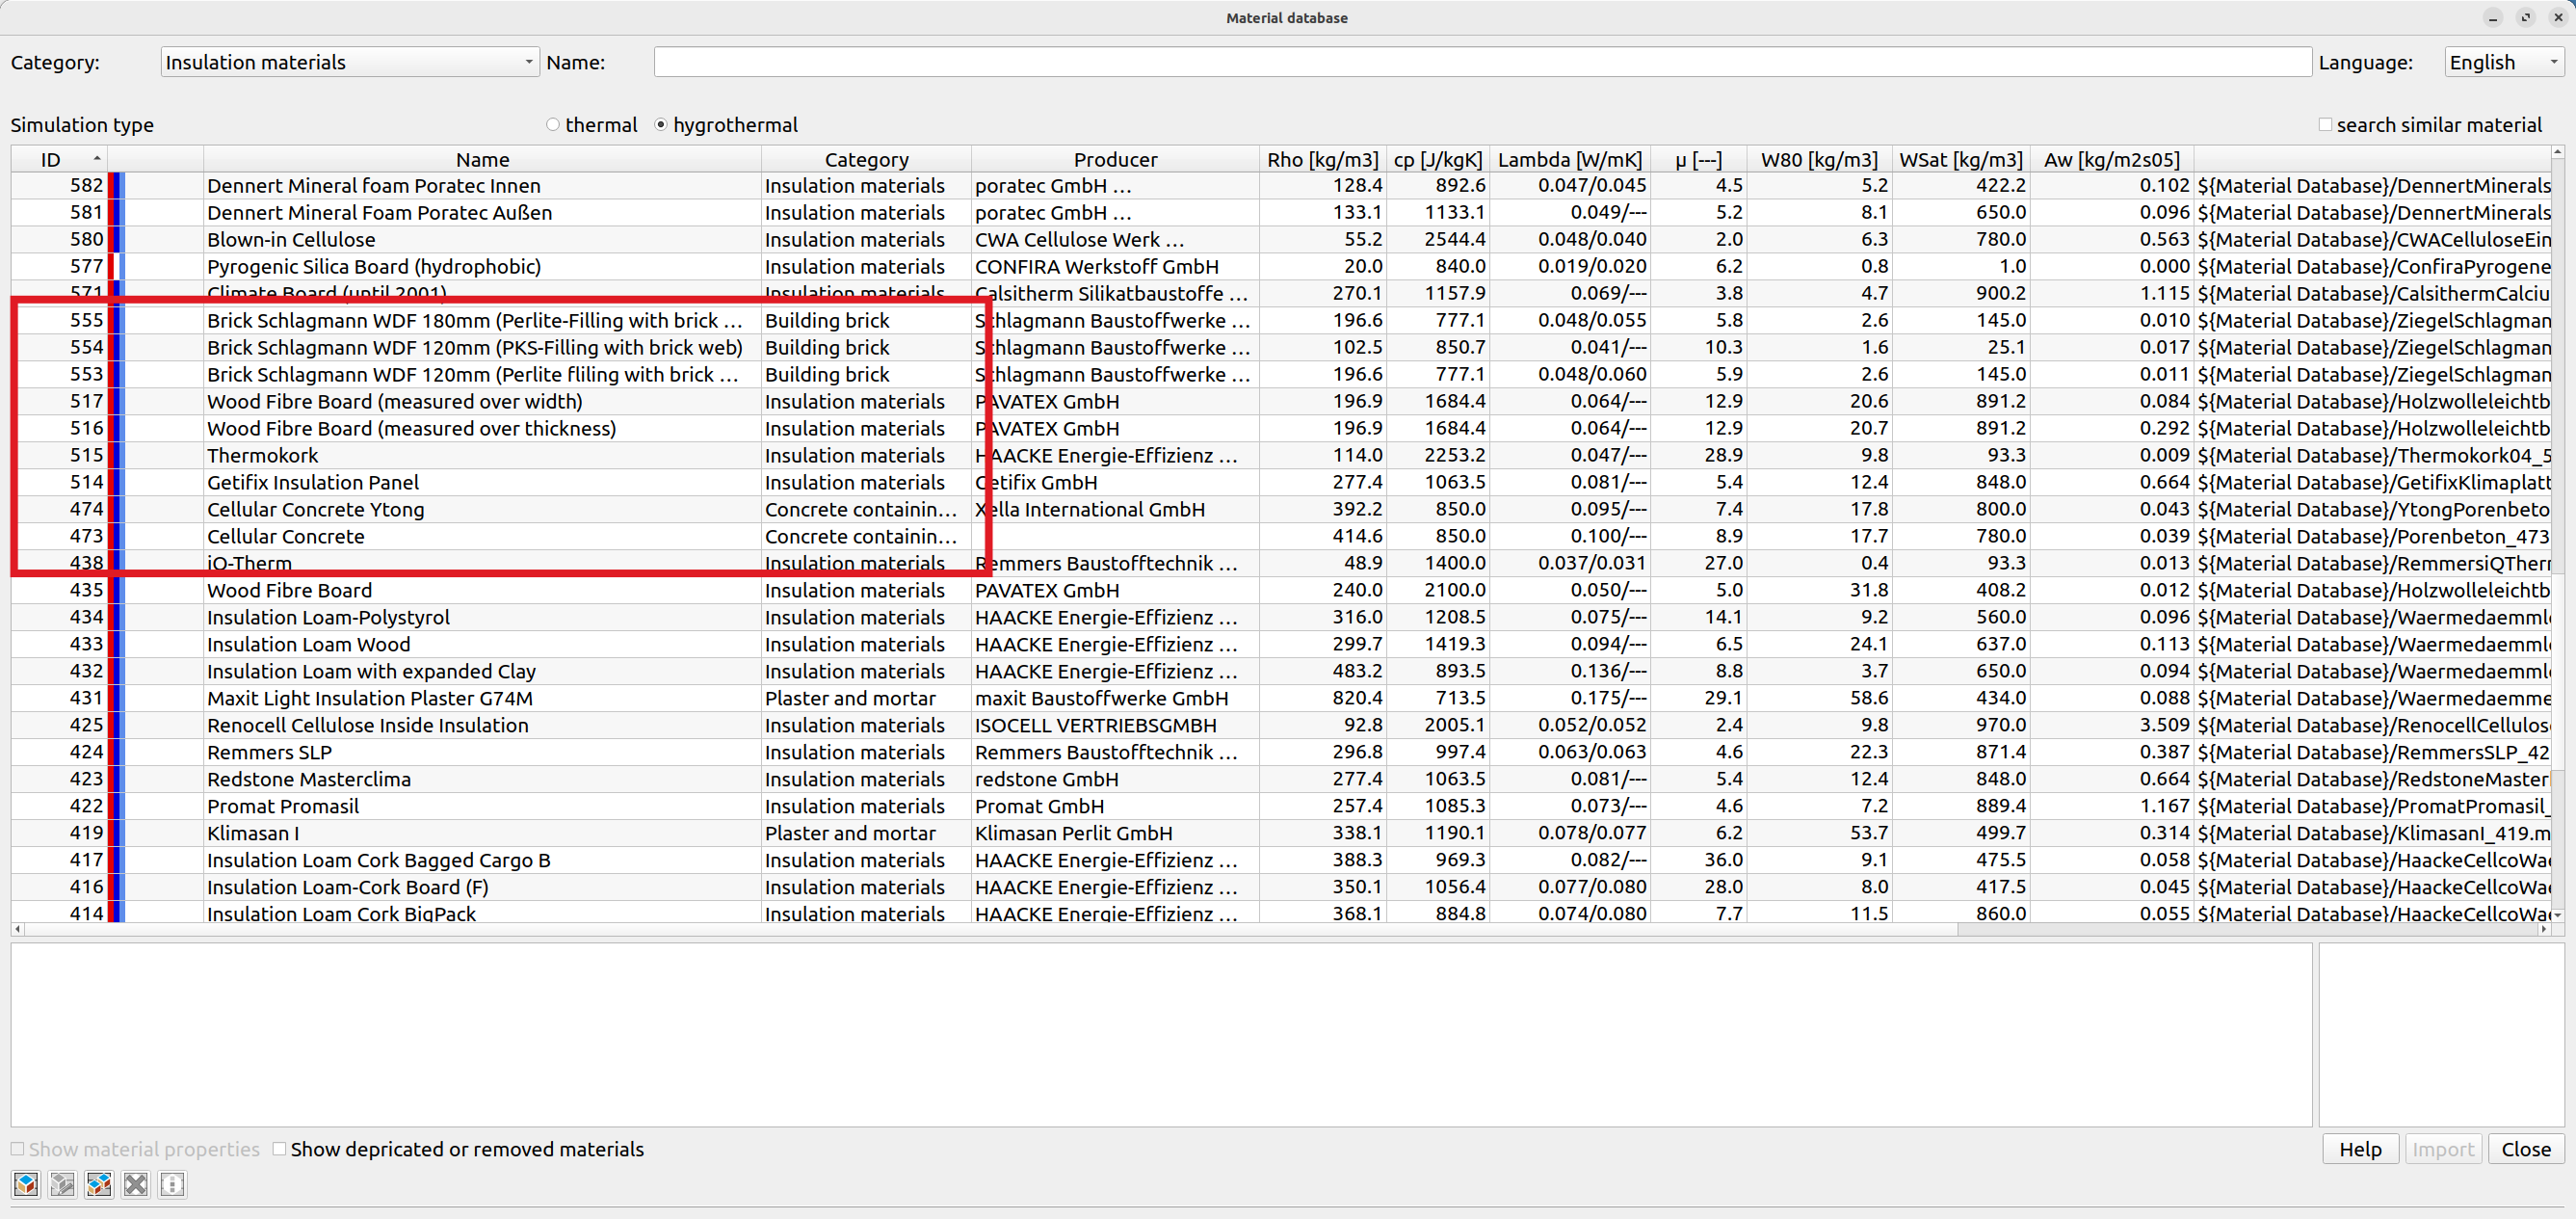Select the hygrothermal simulation type
2576x1219 pixels.
(661, 125)
